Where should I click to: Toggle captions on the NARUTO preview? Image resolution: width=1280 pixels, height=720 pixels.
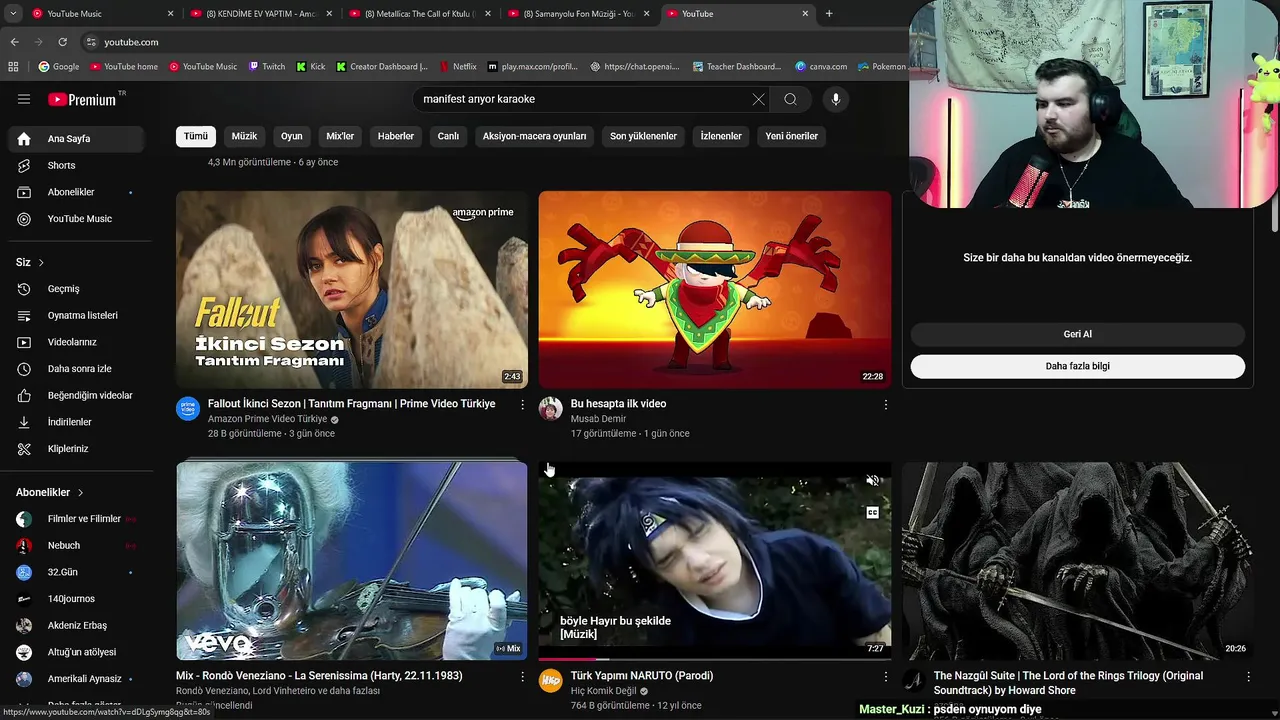[872, 512]
